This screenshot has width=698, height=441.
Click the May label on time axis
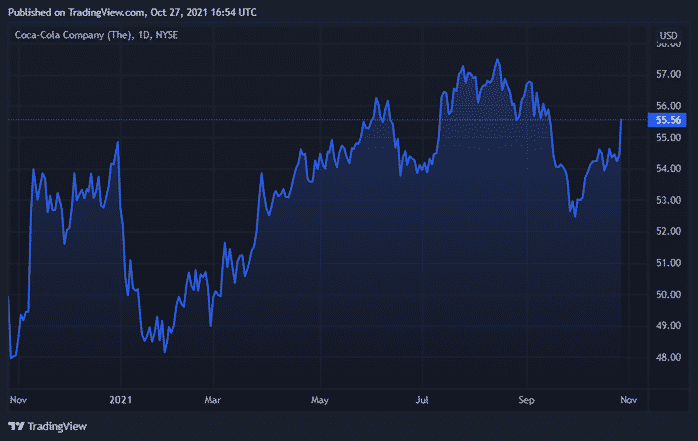pyautogui.click(x=320, y=400)
